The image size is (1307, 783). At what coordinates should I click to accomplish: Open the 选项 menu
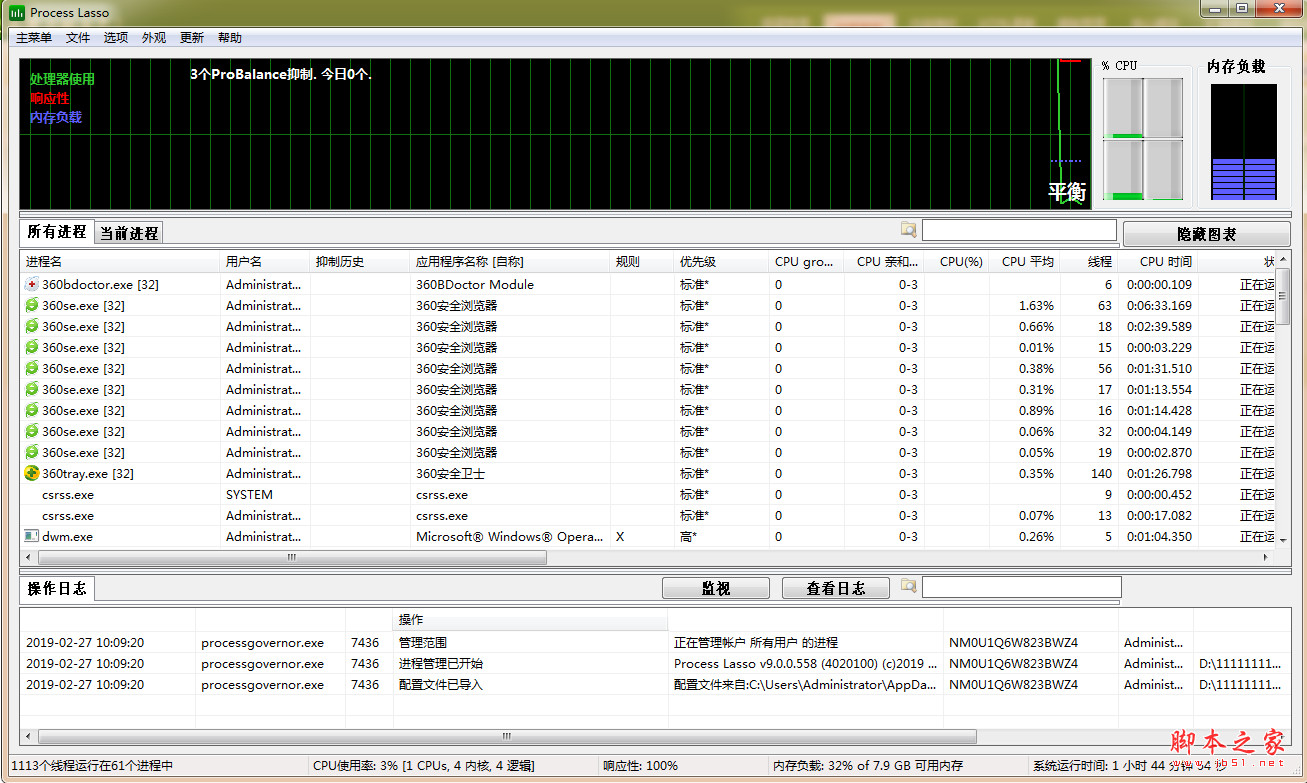116,38
